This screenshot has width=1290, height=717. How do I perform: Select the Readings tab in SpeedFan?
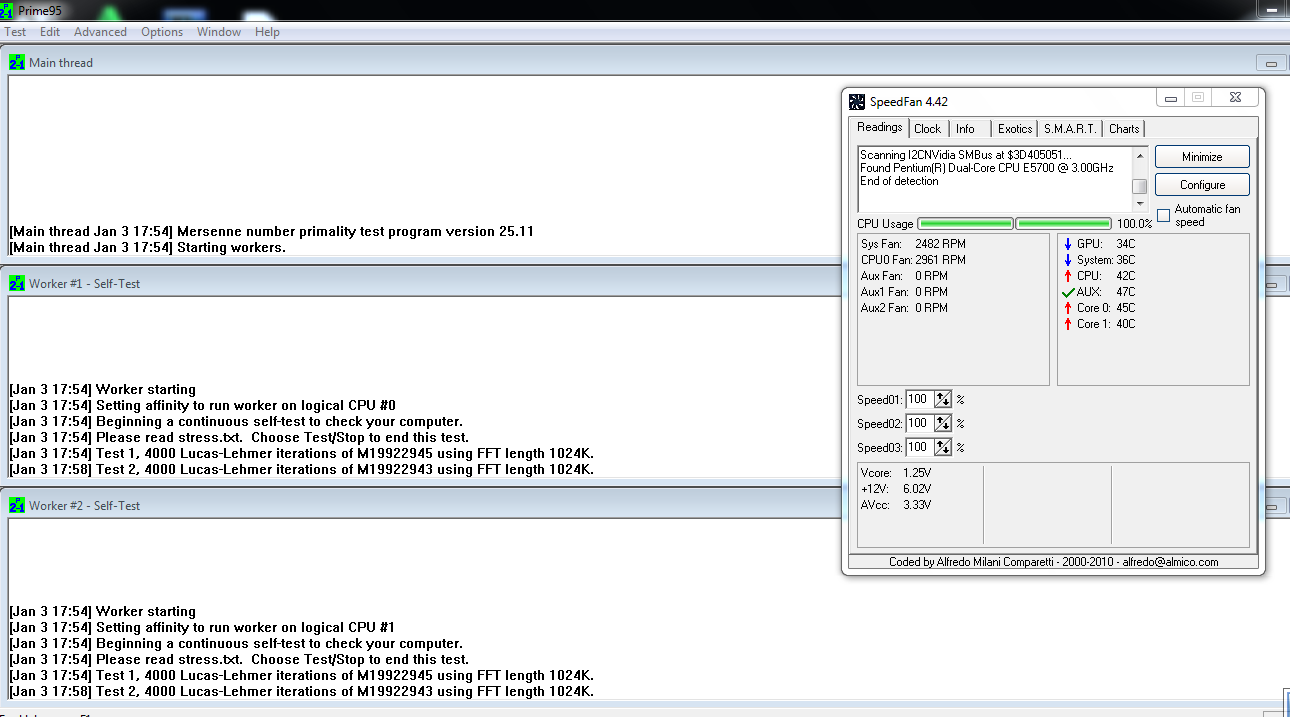pyautogui.click(x=880, y=127)
